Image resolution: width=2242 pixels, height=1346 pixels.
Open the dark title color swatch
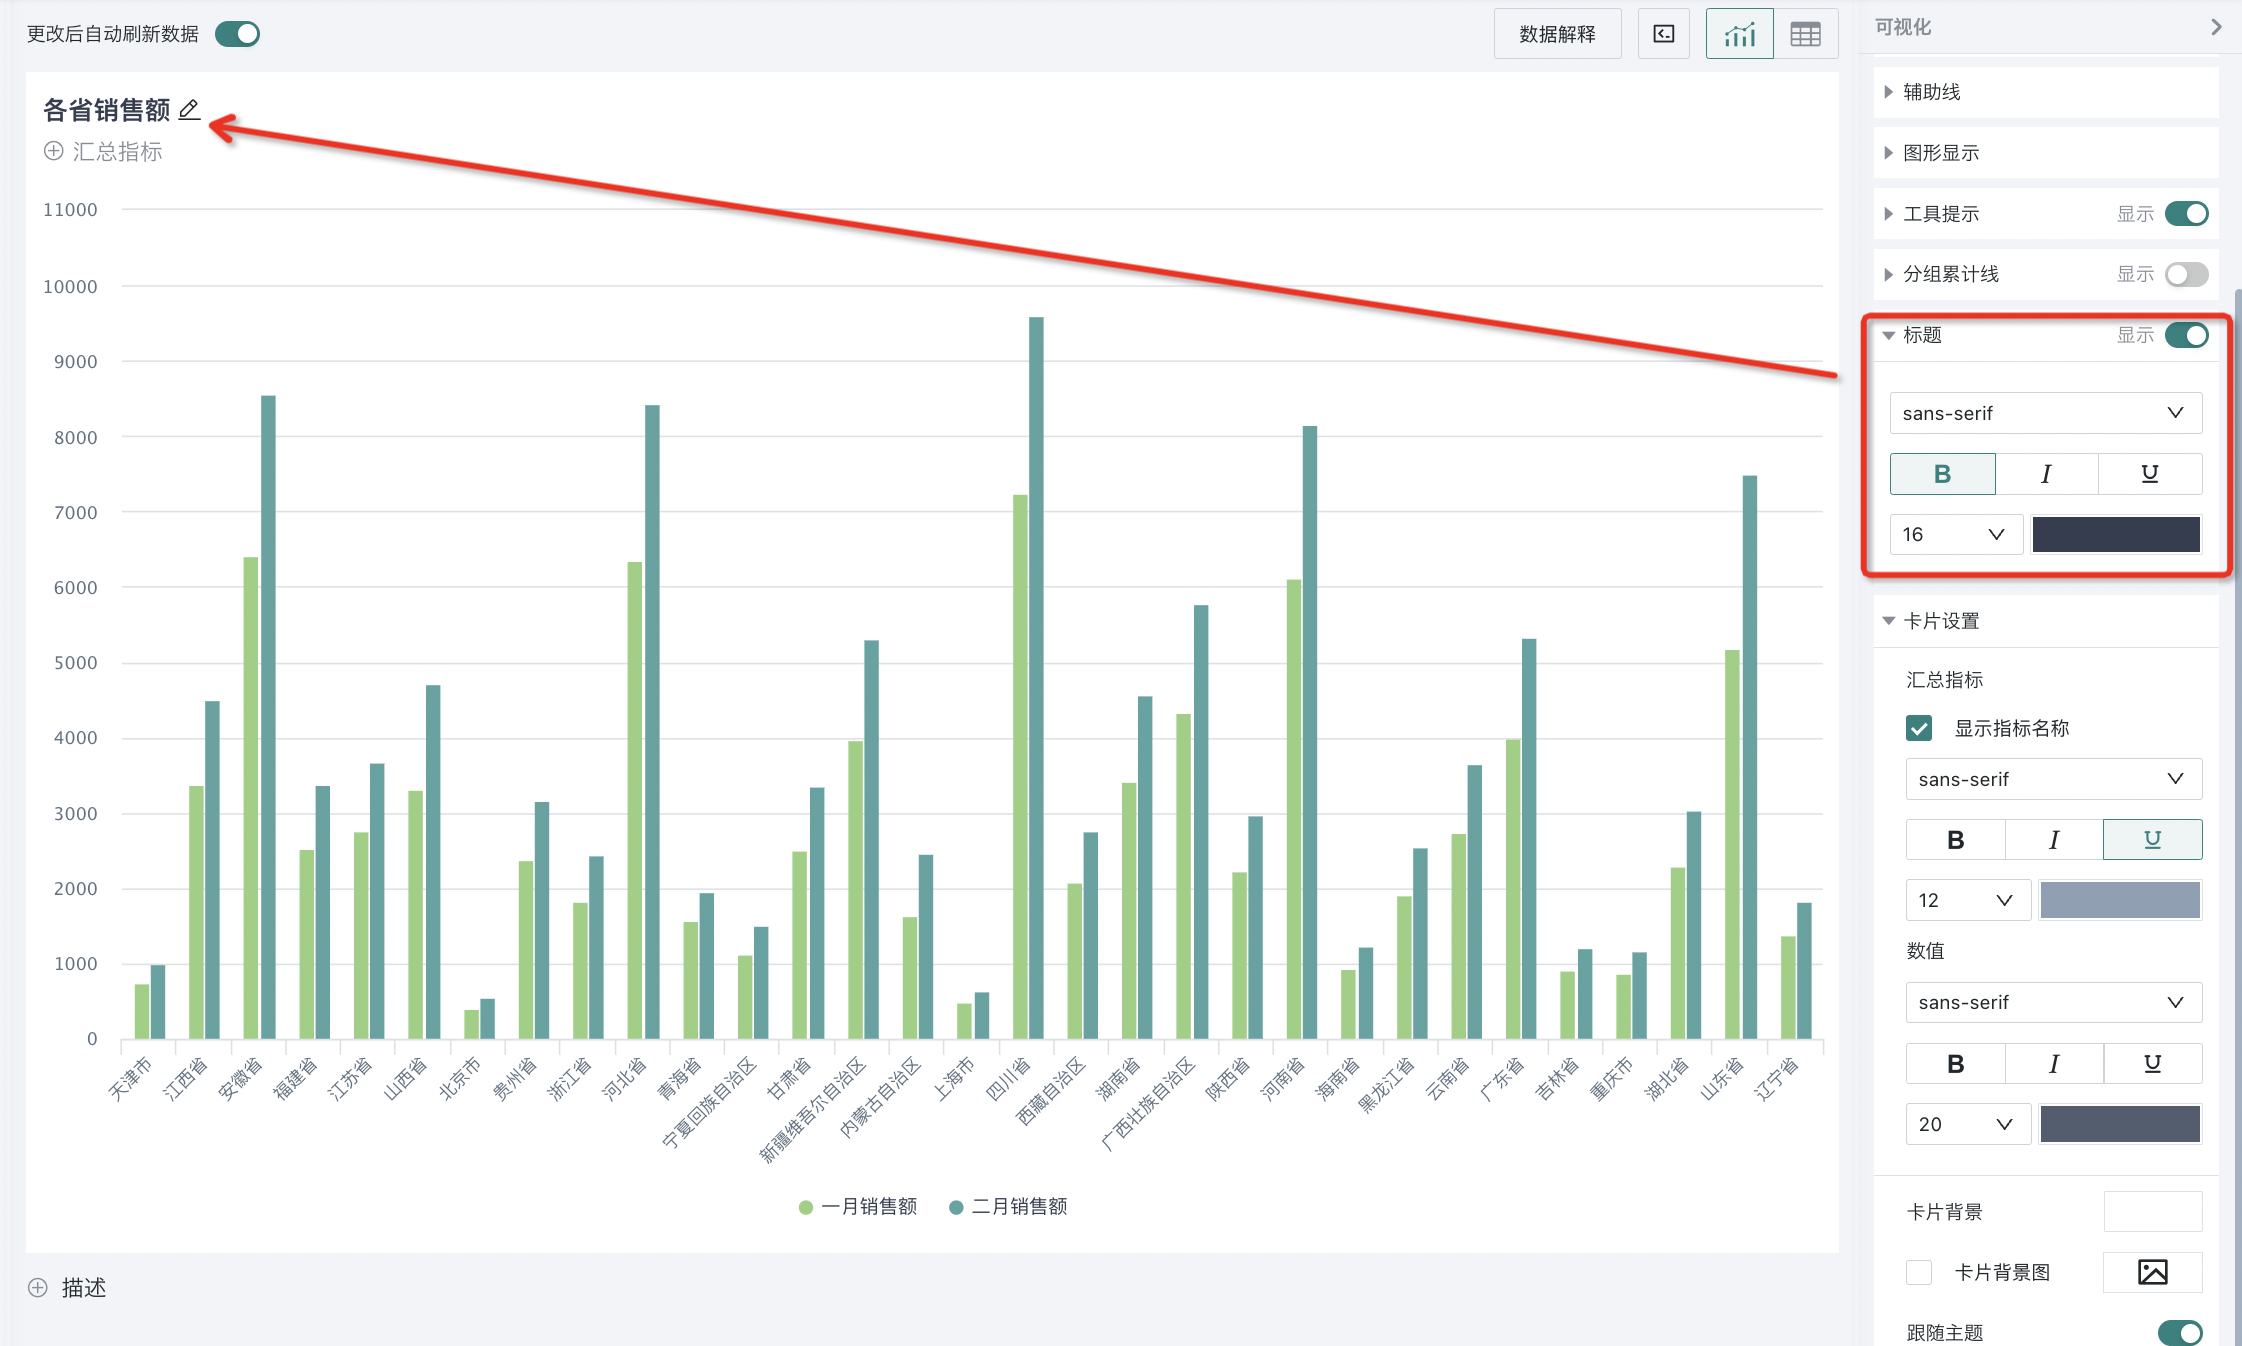click(2116, 534)
